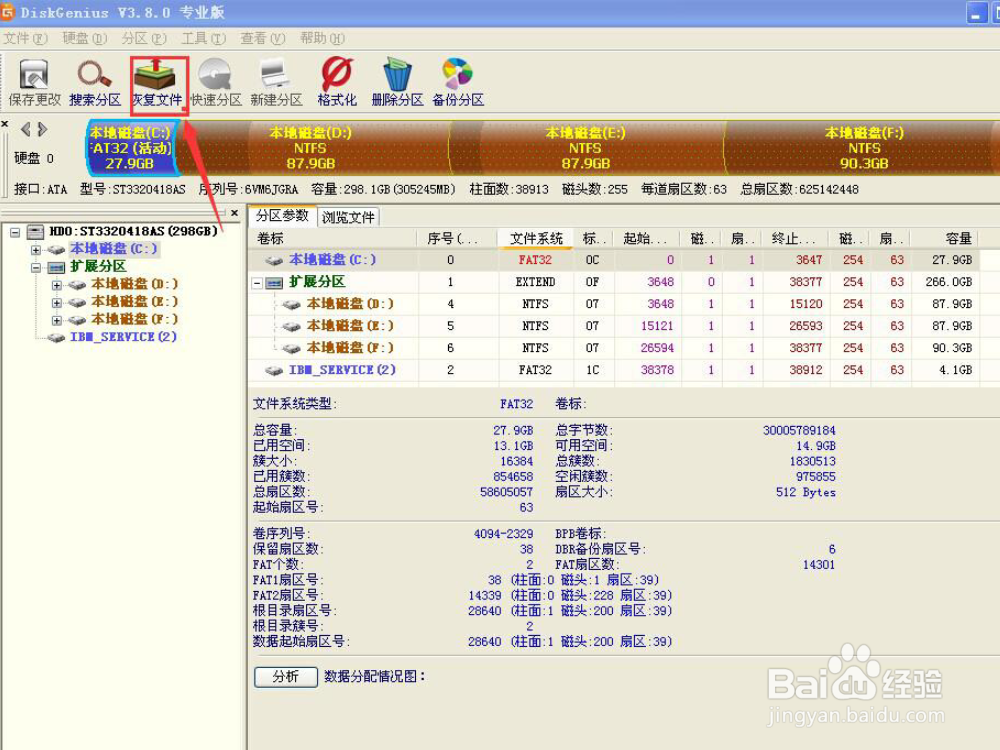Select IBM_SERVICE(2) tree item
The image size is (1000, 750).
123,337
